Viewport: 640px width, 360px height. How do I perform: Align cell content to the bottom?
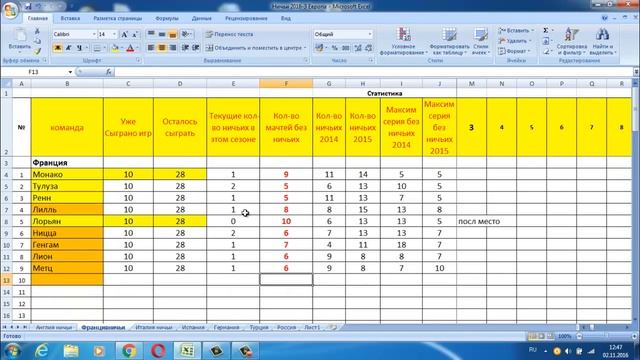[x=172, y=34]
